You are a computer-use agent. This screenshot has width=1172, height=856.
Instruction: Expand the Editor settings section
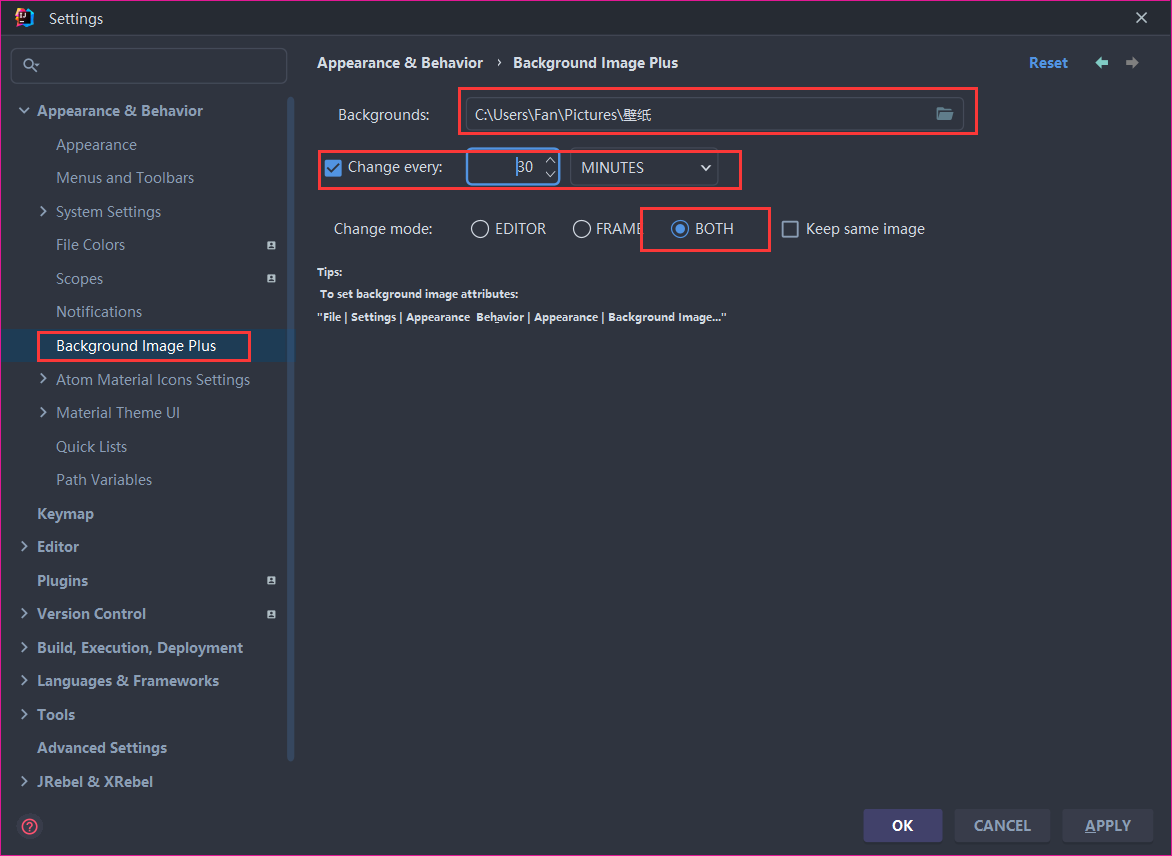(24, 546)
